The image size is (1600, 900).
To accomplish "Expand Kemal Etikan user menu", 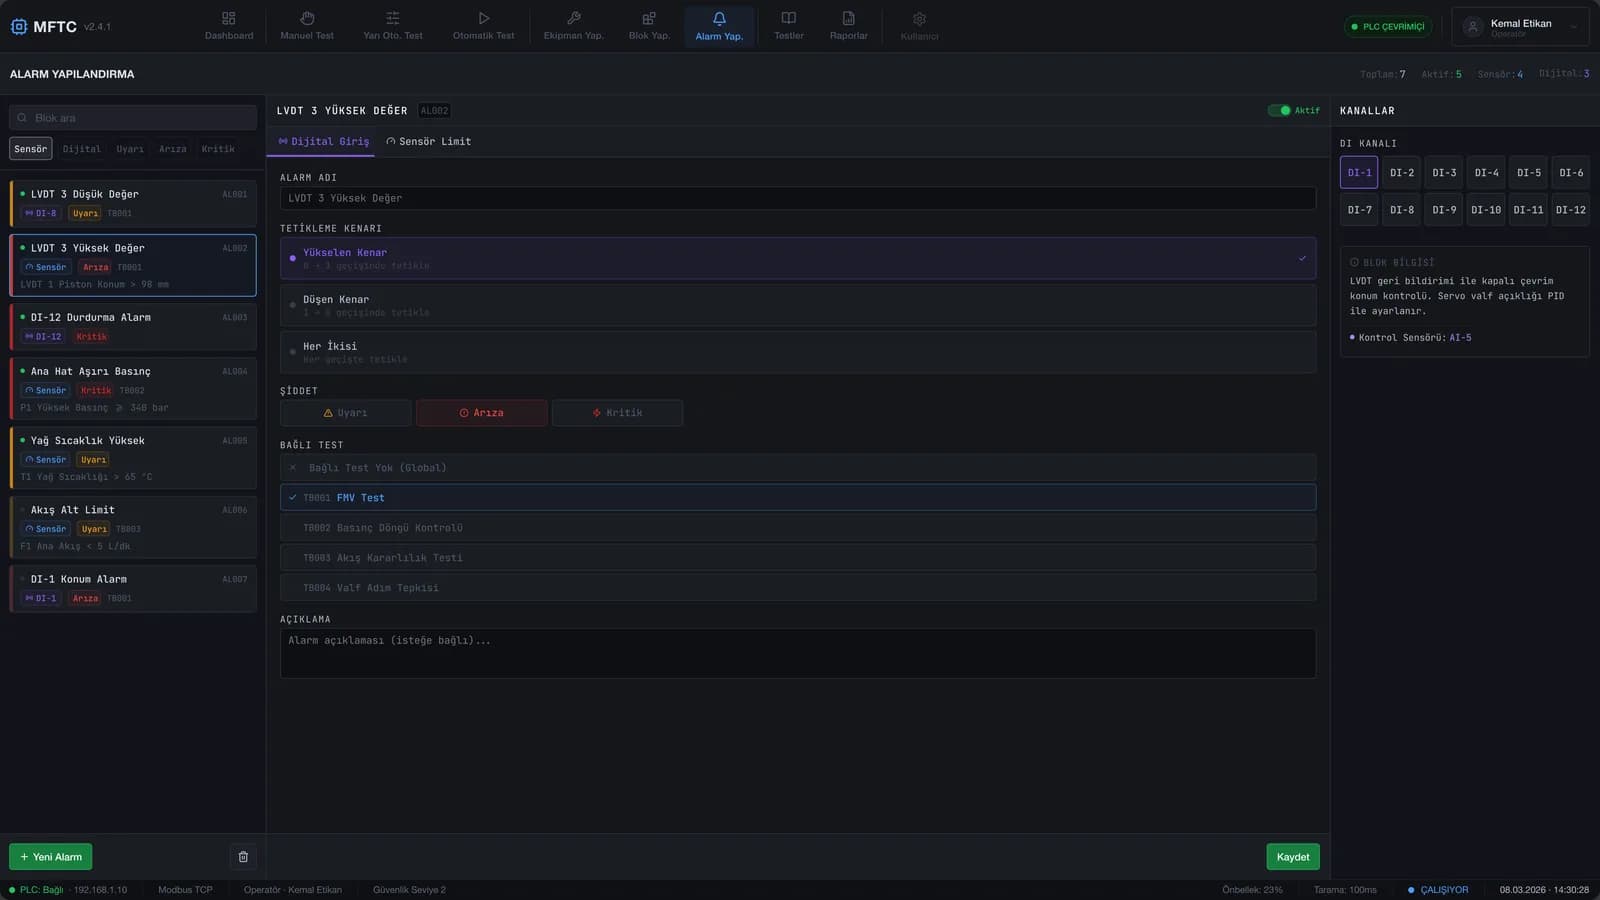I will 1520,27.
